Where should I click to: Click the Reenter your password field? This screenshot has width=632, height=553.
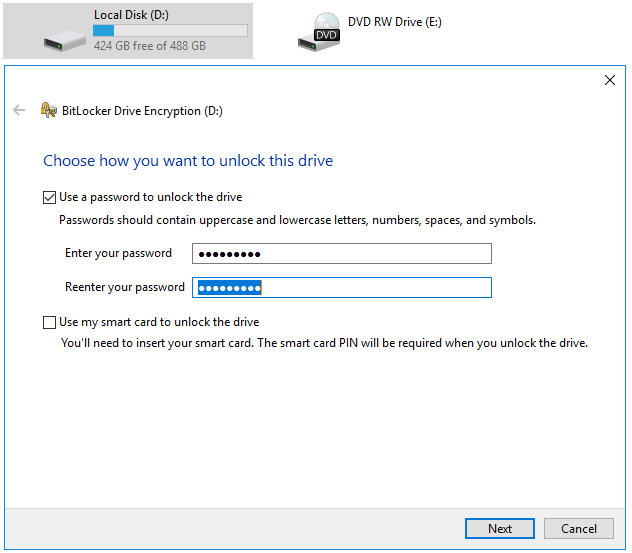(x=342, y=287)
